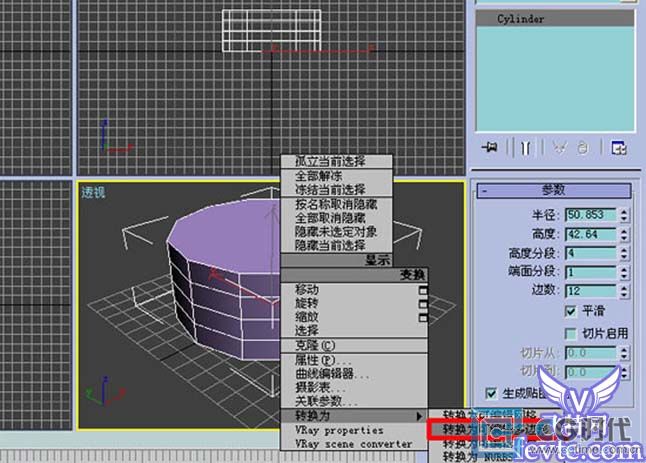Click the purple cylinder object in viewport
The height and width of the screenshot is (463, 646).
point(225,280)
